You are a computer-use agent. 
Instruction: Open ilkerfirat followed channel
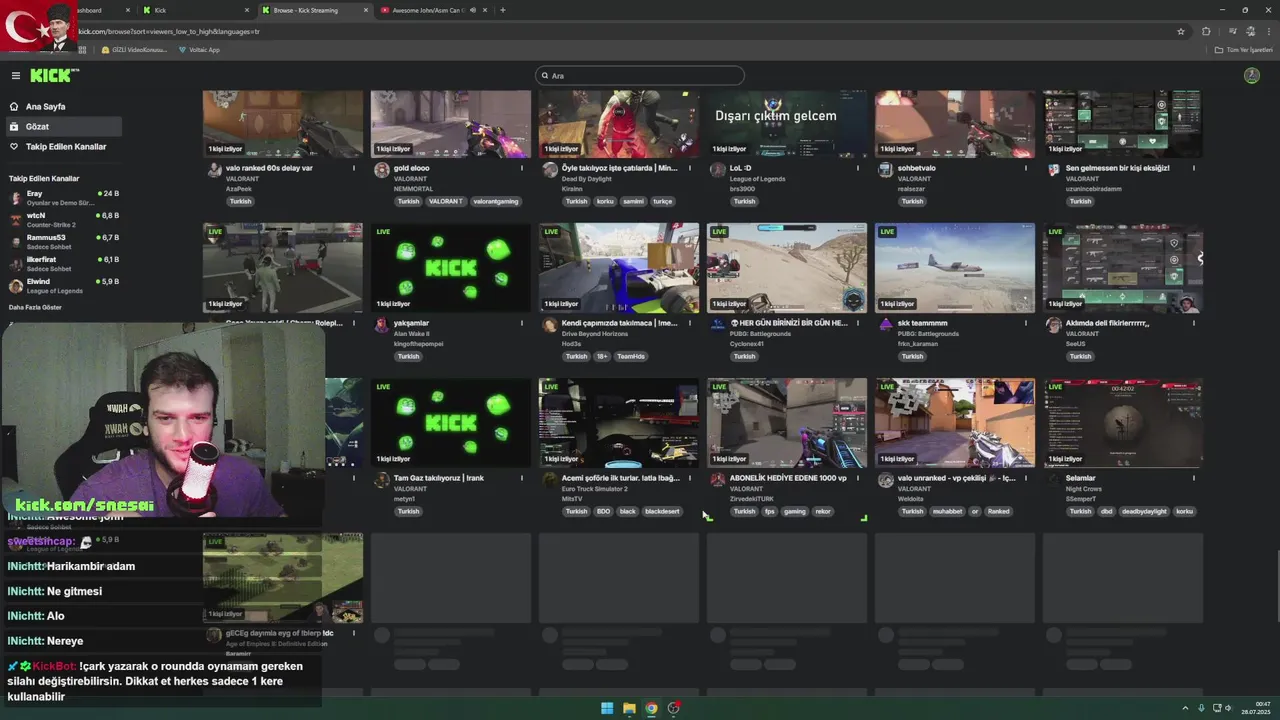[62, 263]
